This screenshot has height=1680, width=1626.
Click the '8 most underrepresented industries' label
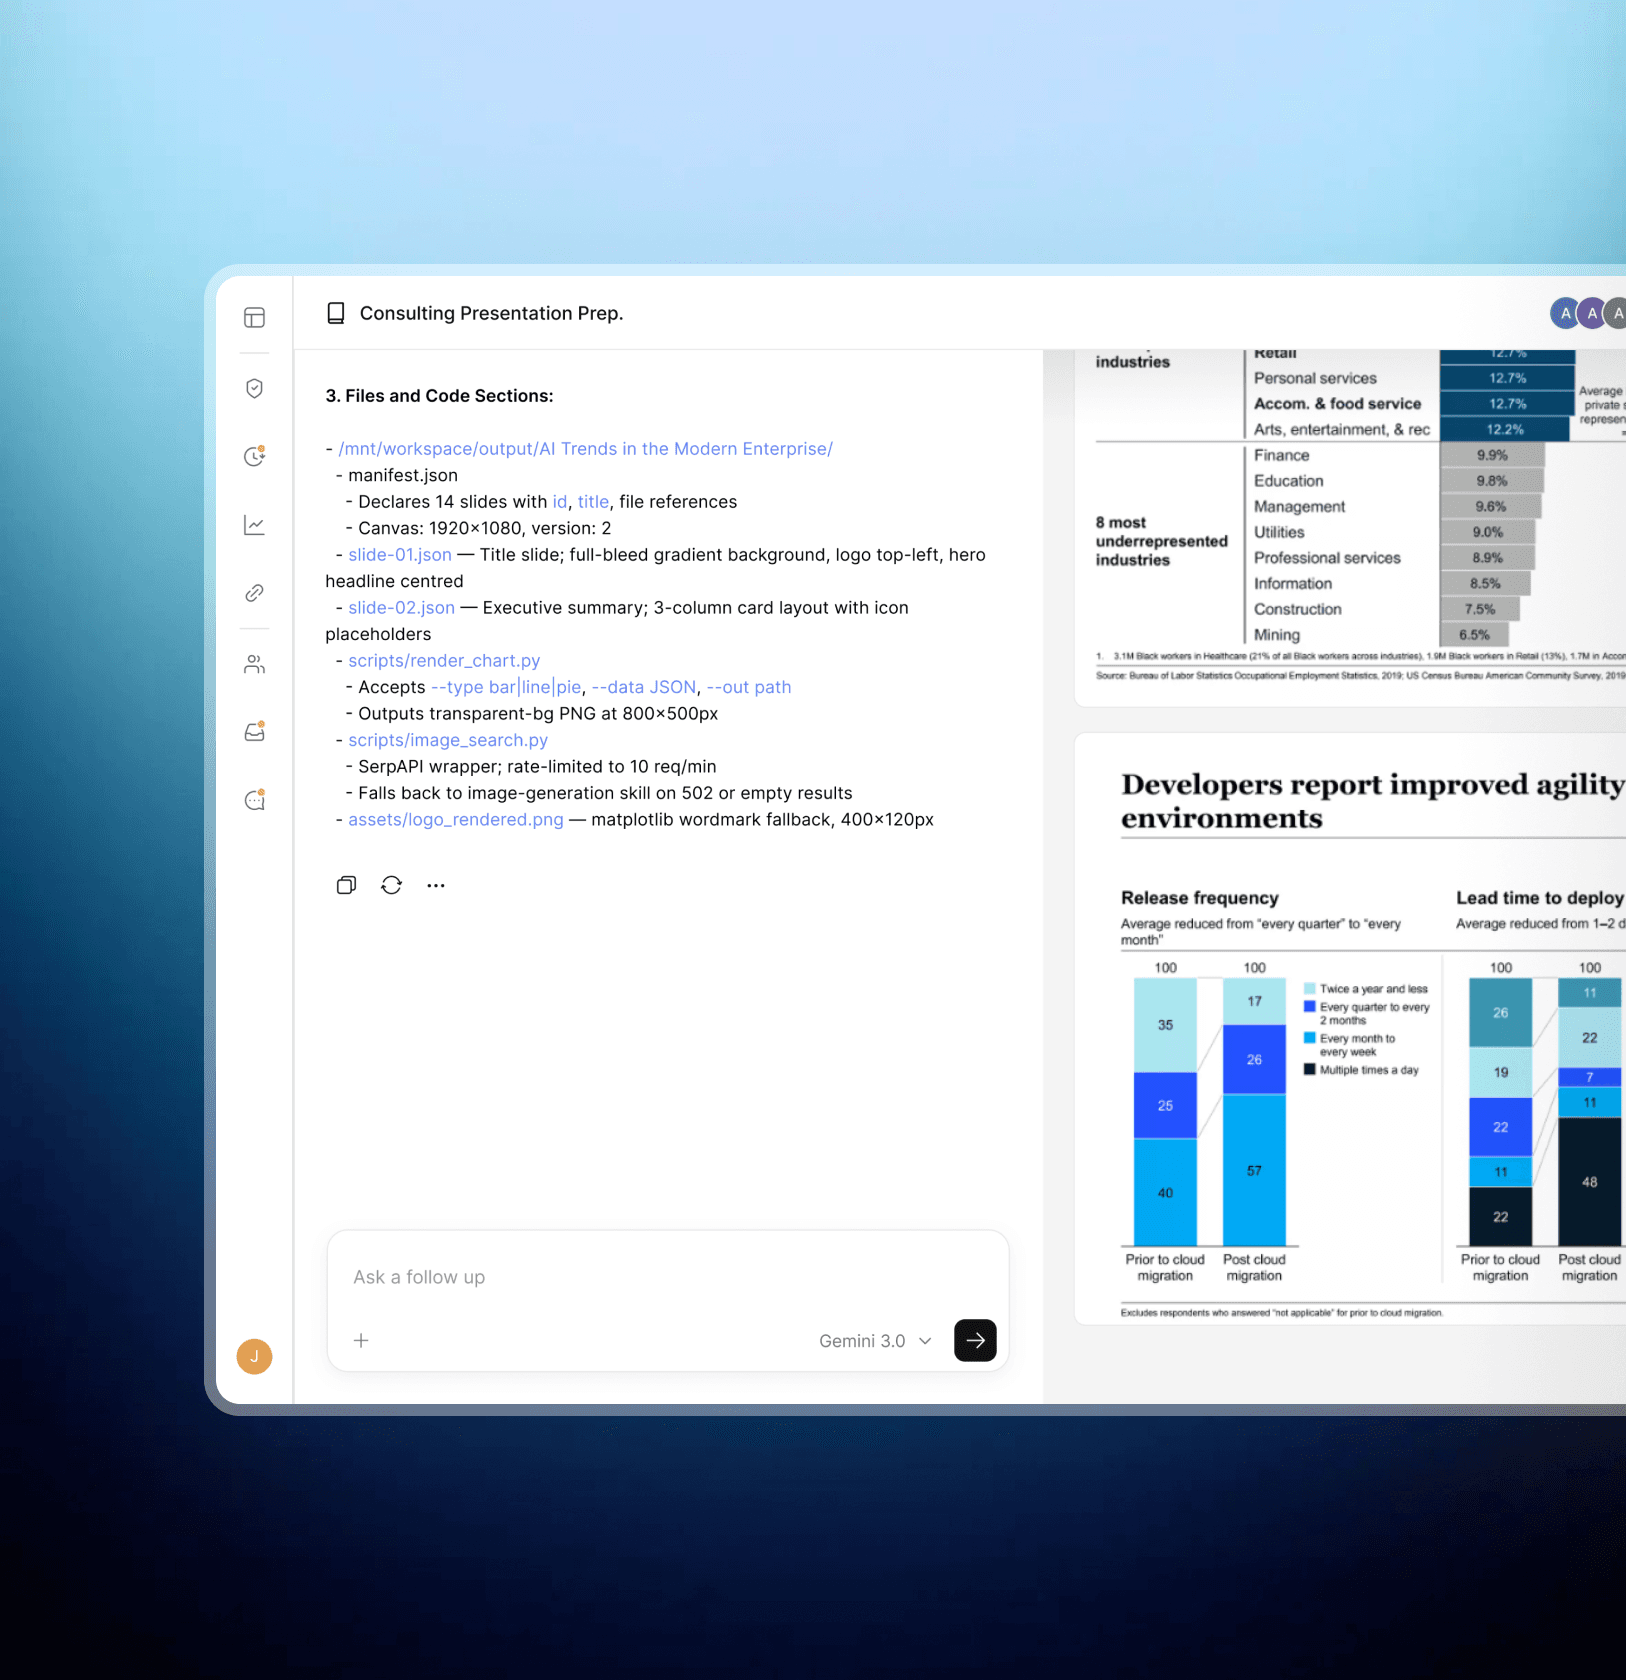pos(1161,541)
